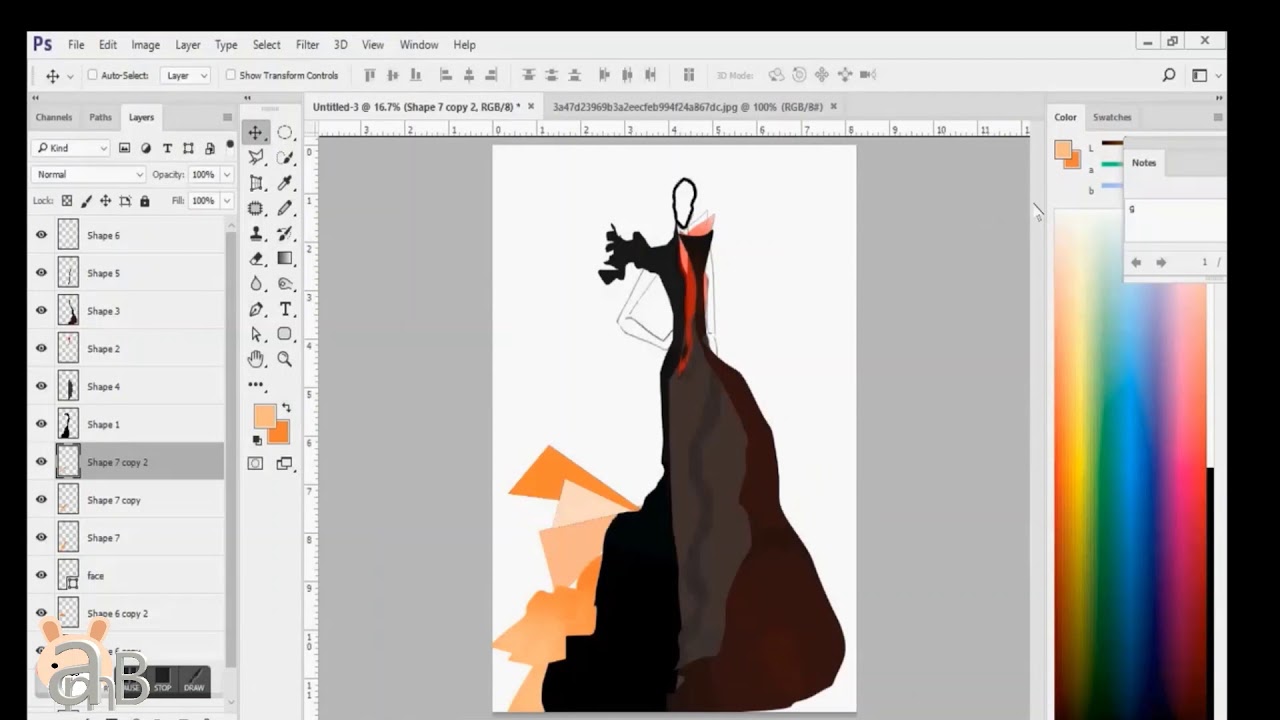Filter layers by pixel layer icon
This screenshot has width=1280, height=720.
click(x=125, y=148)
